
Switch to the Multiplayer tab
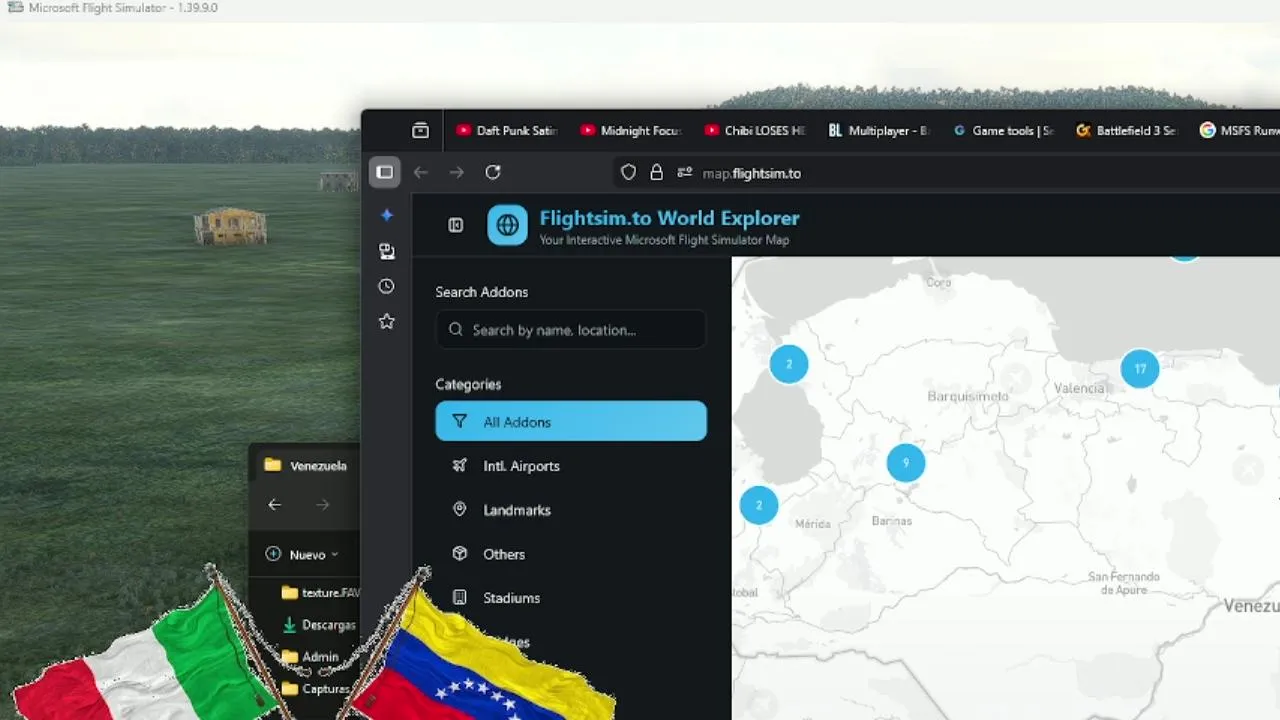tap(879, 130)
